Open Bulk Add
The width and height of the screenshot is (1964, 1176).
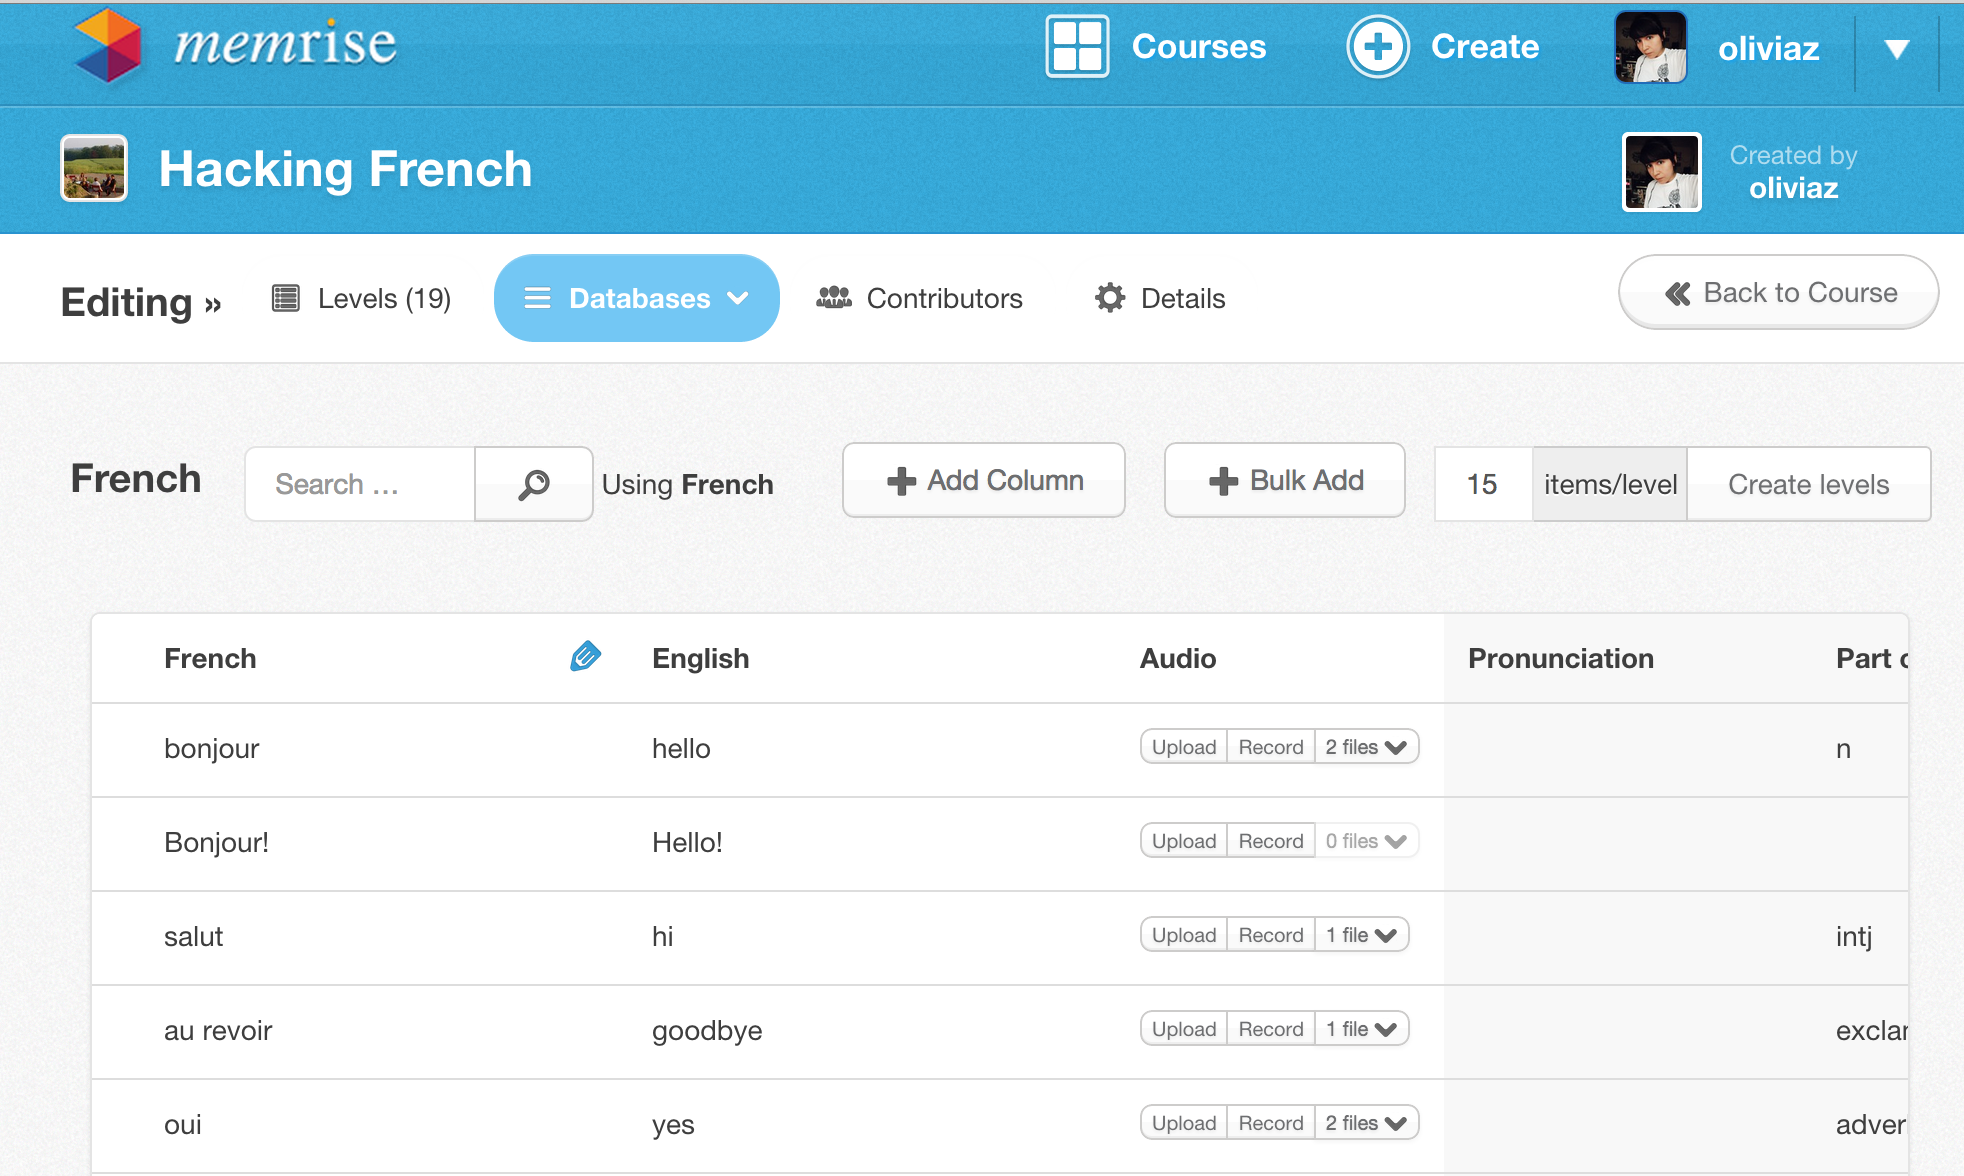1285,480
